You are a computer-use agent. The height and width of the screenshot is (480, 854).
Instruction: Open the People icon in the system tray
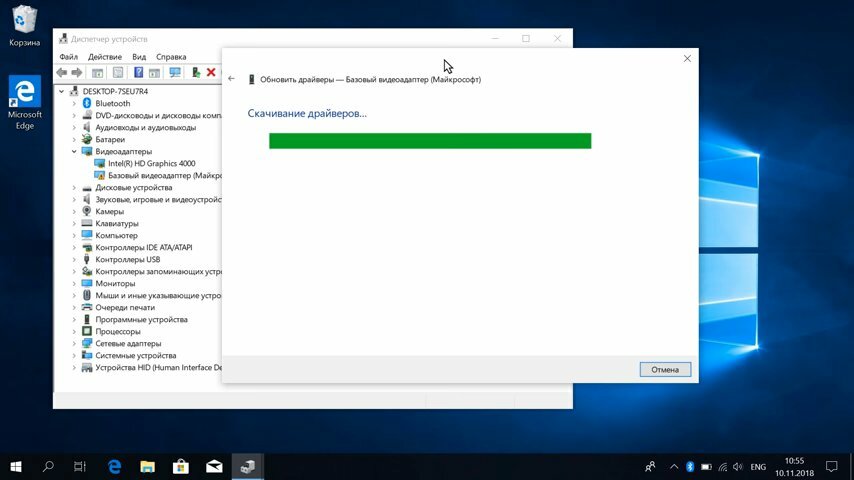[650, 467]
